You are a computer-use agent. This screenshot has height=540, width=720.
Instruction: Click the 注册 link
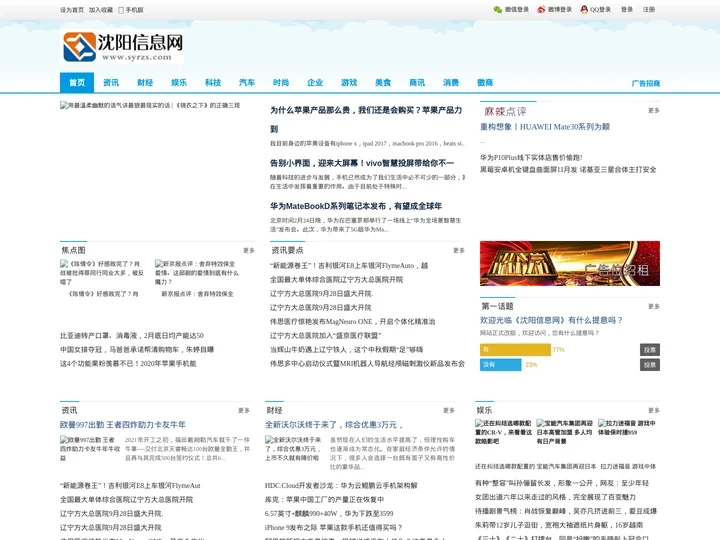(649, 10)
